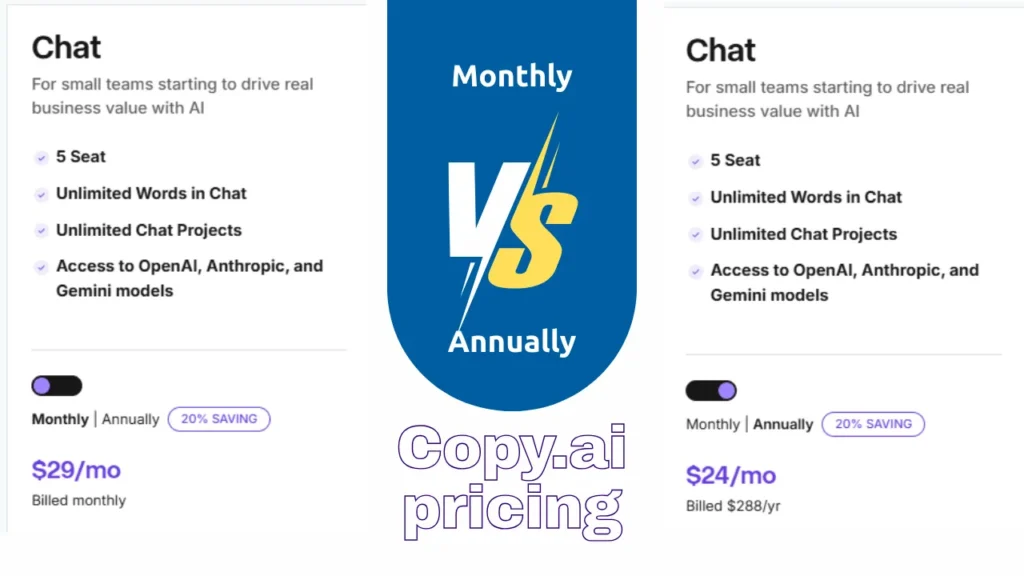Click the checkmark beside Unlimited Chat Projects in the $24/mo card
Screen dimensions: 1024x576
(695, 235)
